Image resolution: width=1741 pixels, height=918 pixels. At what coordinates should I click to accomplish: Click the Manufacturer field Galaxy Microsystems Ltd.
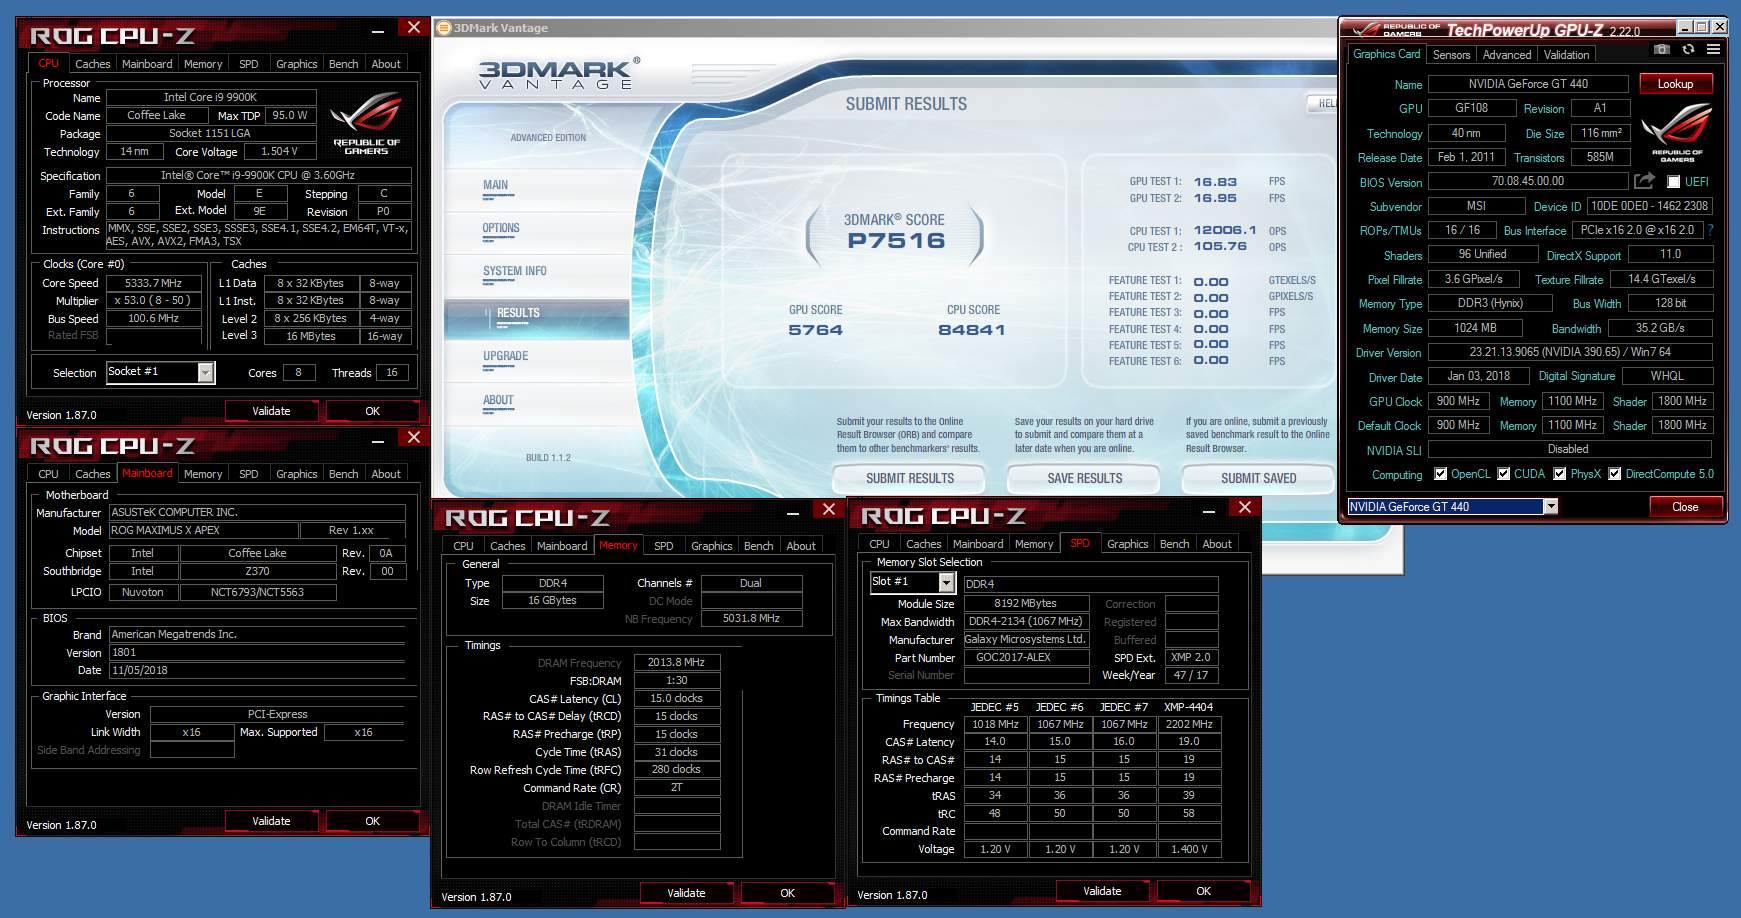(x=1026, y=639)
